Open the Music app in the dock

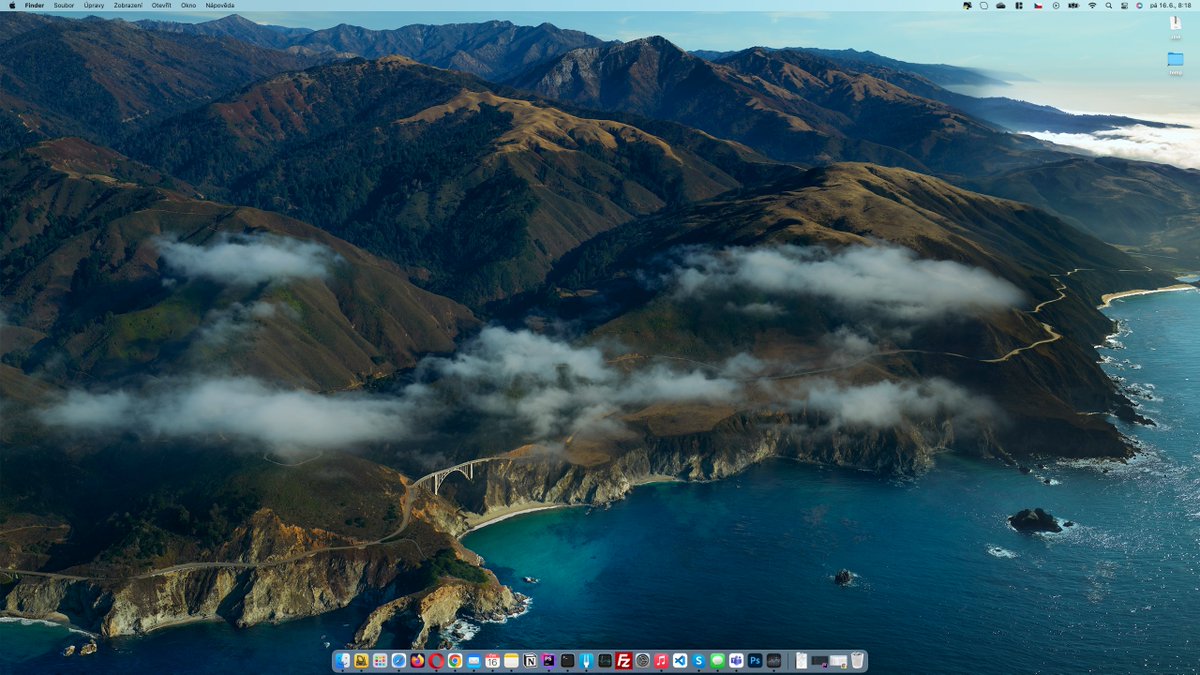pyautogui.click(x=661, y=661)
